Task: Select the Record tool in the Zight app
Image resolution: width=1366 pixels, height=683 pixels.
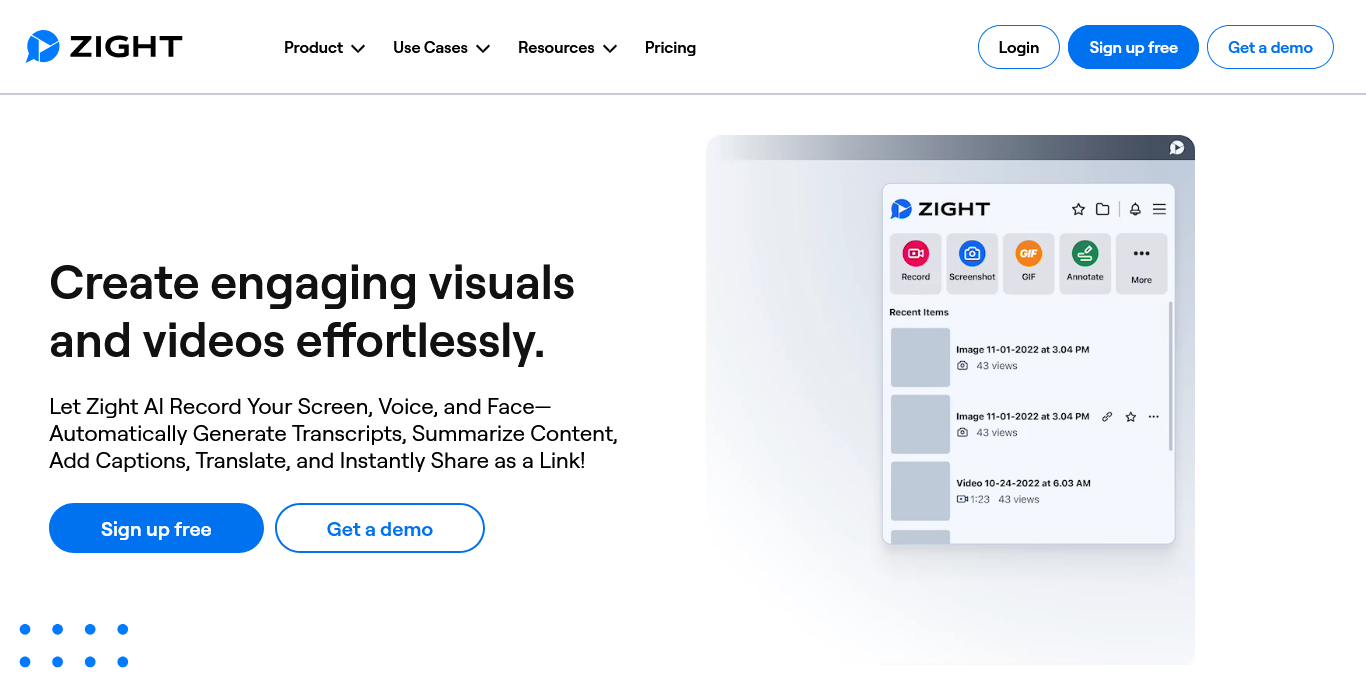Action: [915, 263]
